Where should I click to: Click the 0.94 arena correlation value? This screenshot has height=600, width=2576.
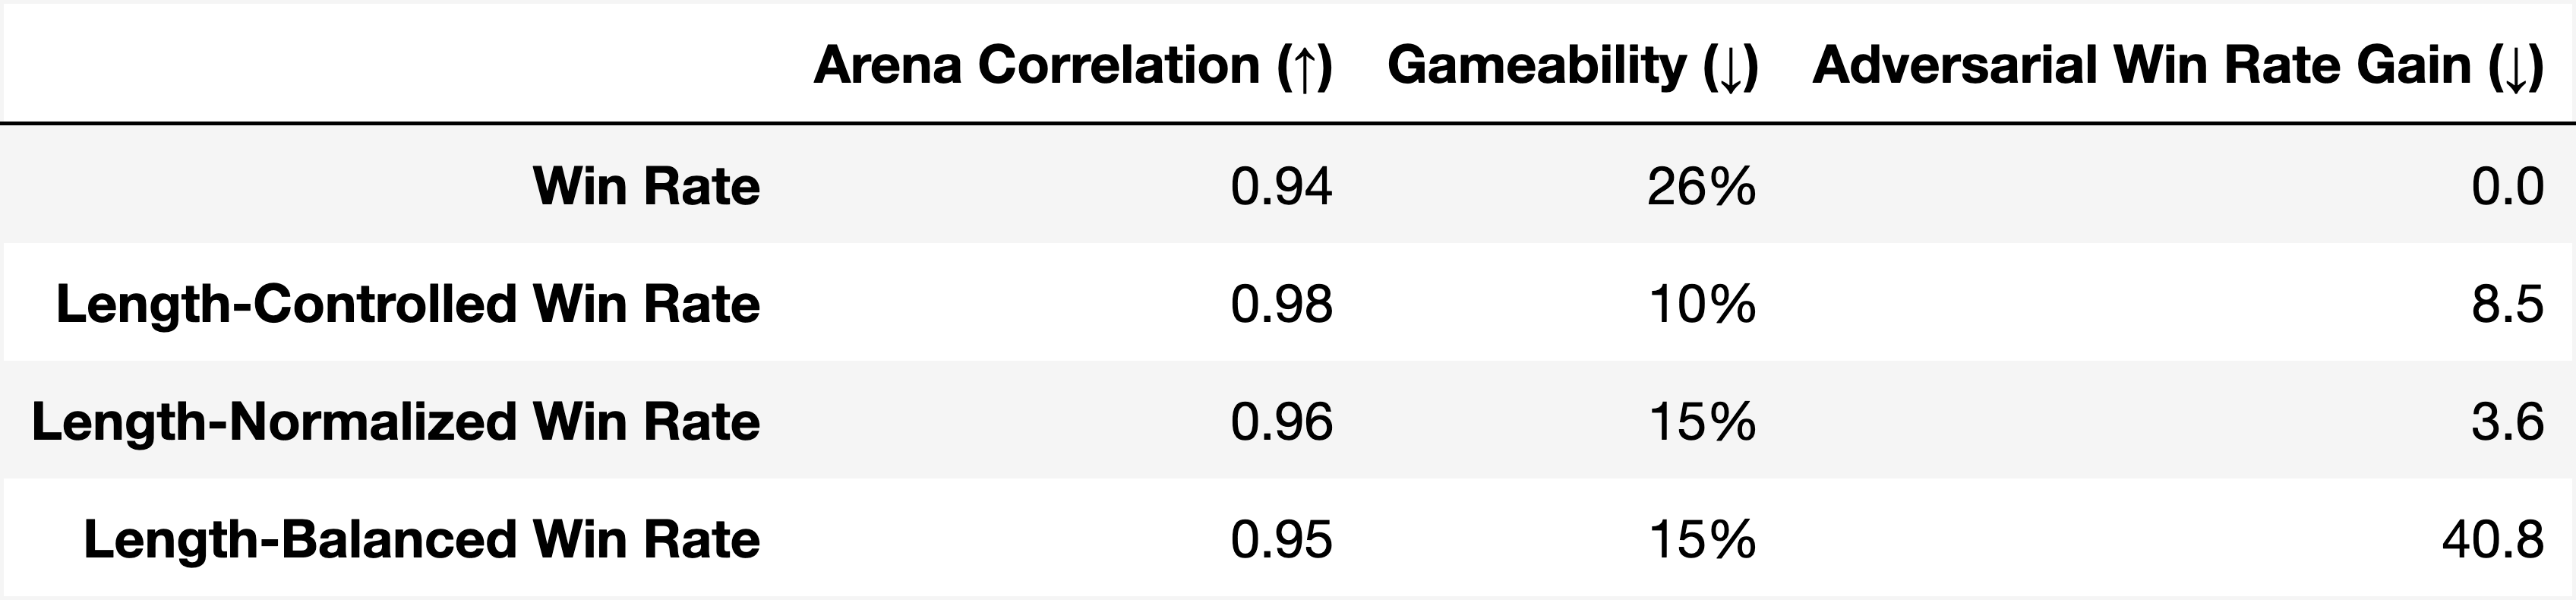(x=1281, y=187)
